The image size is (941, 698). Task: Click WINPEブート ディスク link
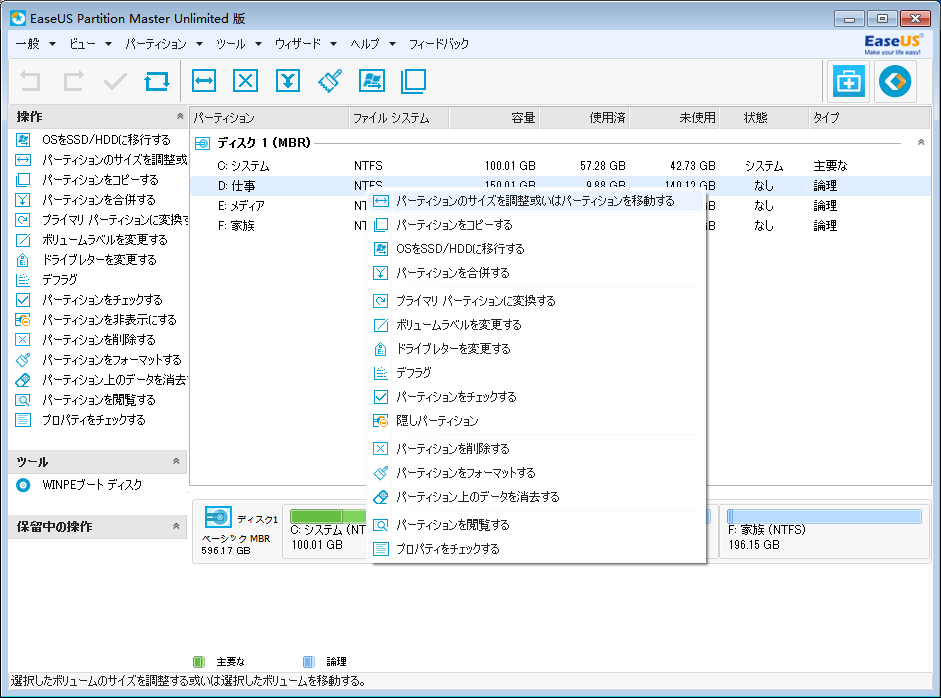[92, 485]
